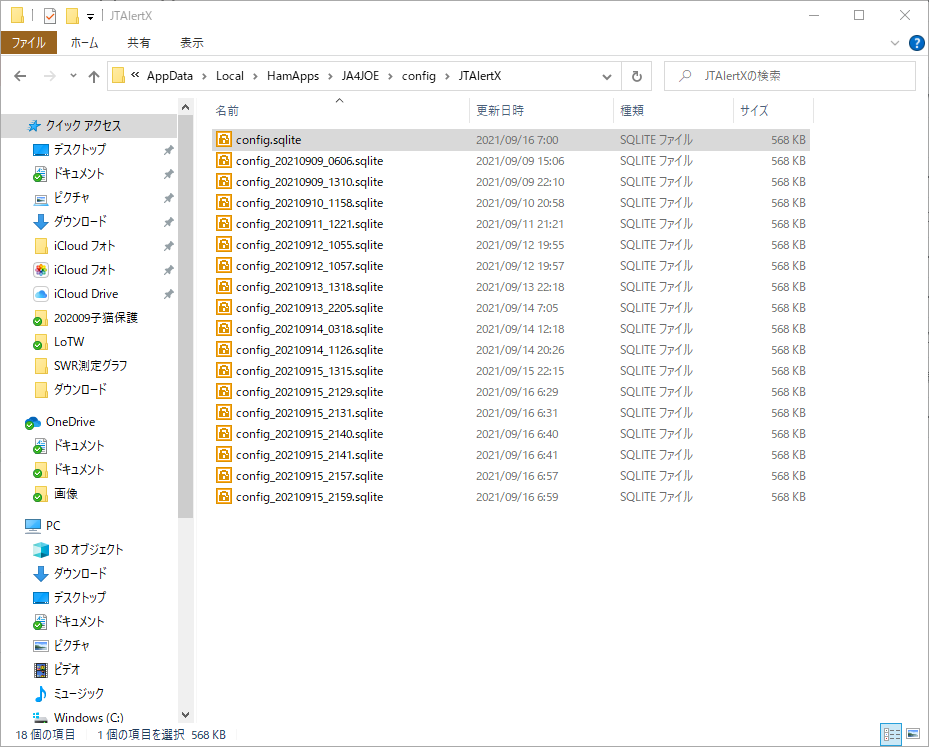Click the ドキュメント icon under PC
Image resolution: width=929 pixels, height=747 pixels.
(x=40, y=621)
